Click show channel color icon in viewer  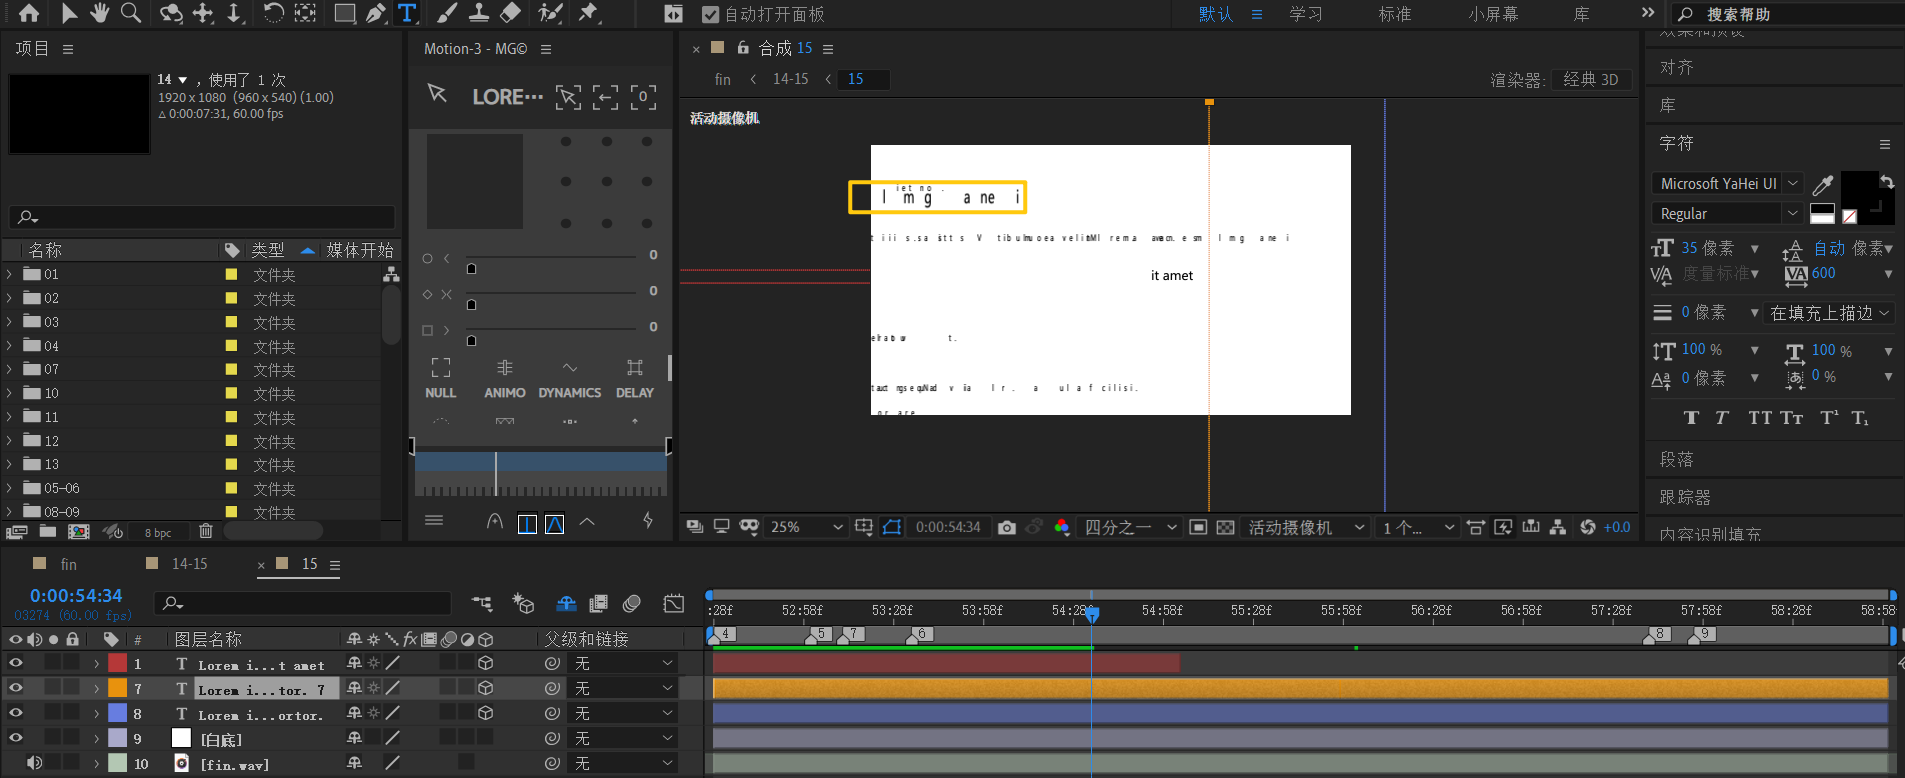pyautogui.click(x=1062, y=527)
